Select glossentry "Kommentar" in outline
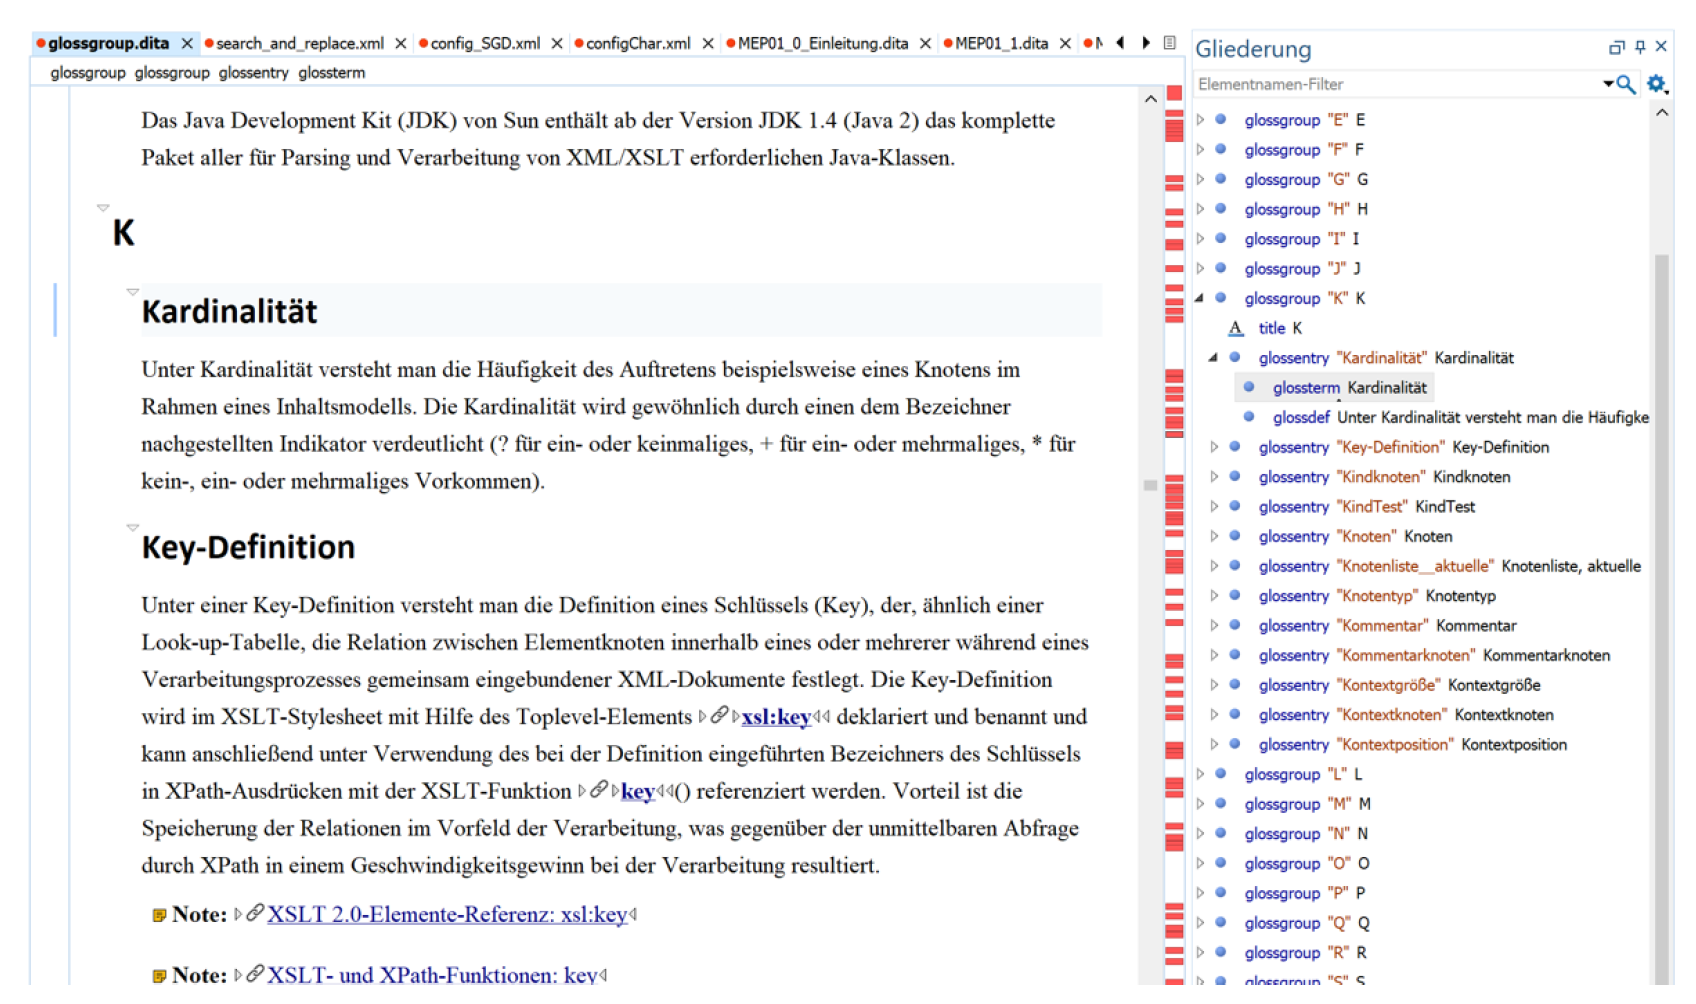This screenshot has width=1696, height=1004. [1387, 625]
